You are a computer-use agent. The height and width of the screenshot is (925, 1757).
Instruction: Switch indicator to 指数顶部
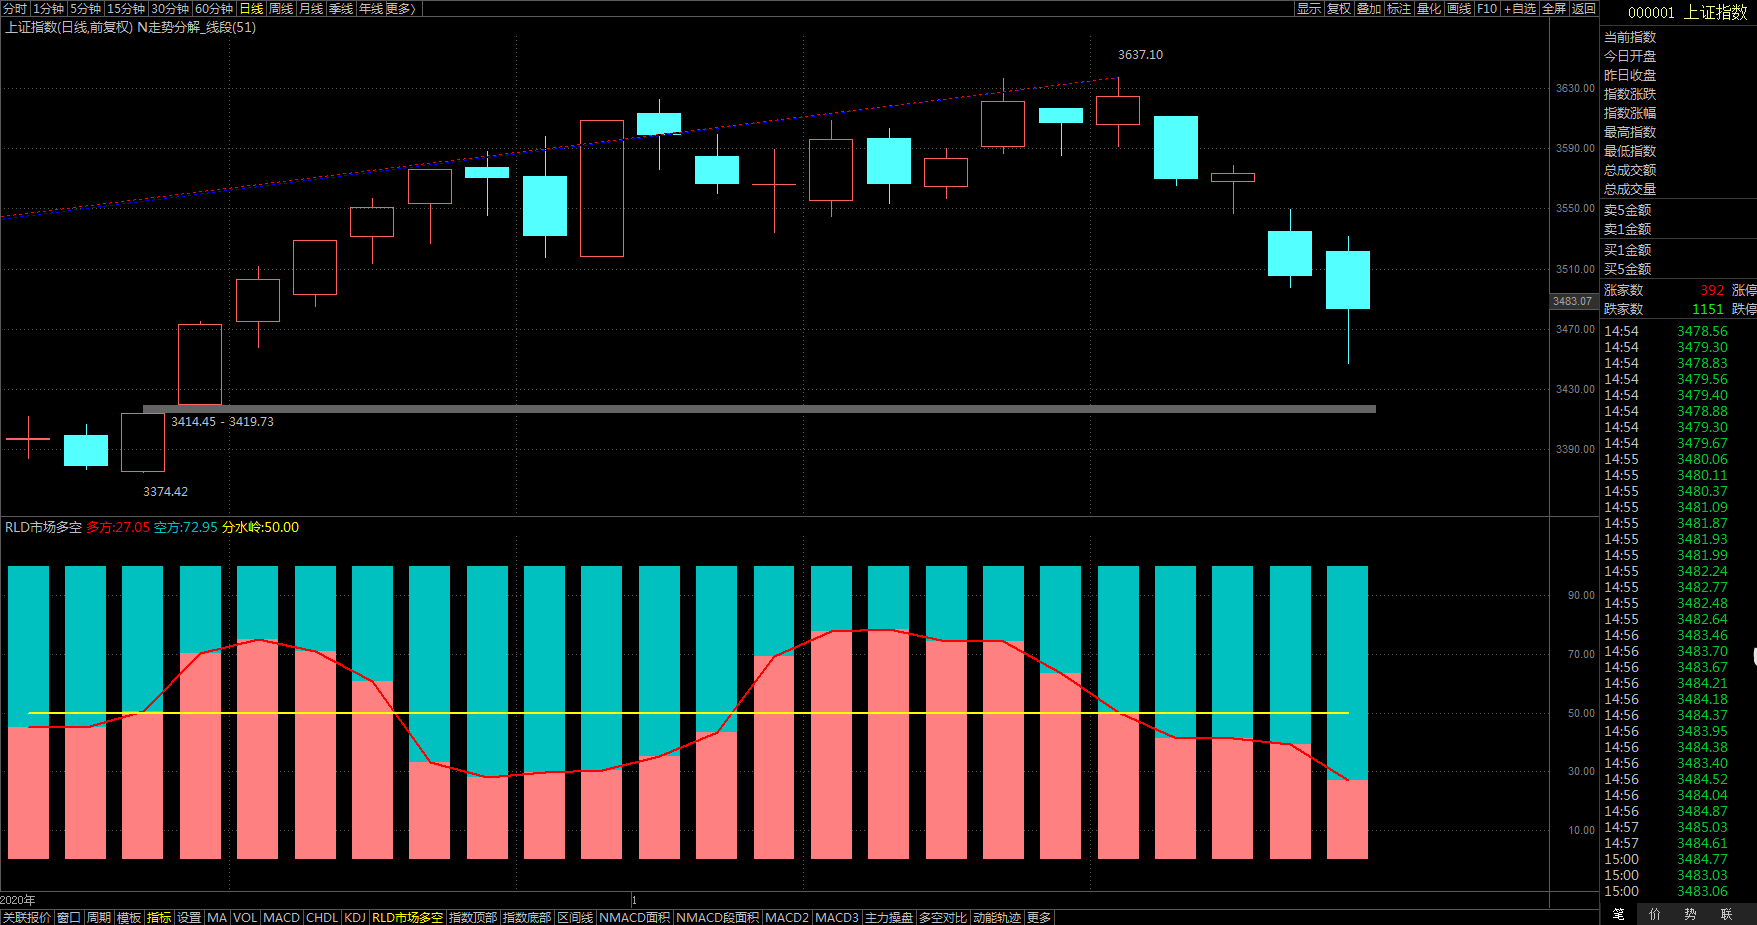click(473, 917)
